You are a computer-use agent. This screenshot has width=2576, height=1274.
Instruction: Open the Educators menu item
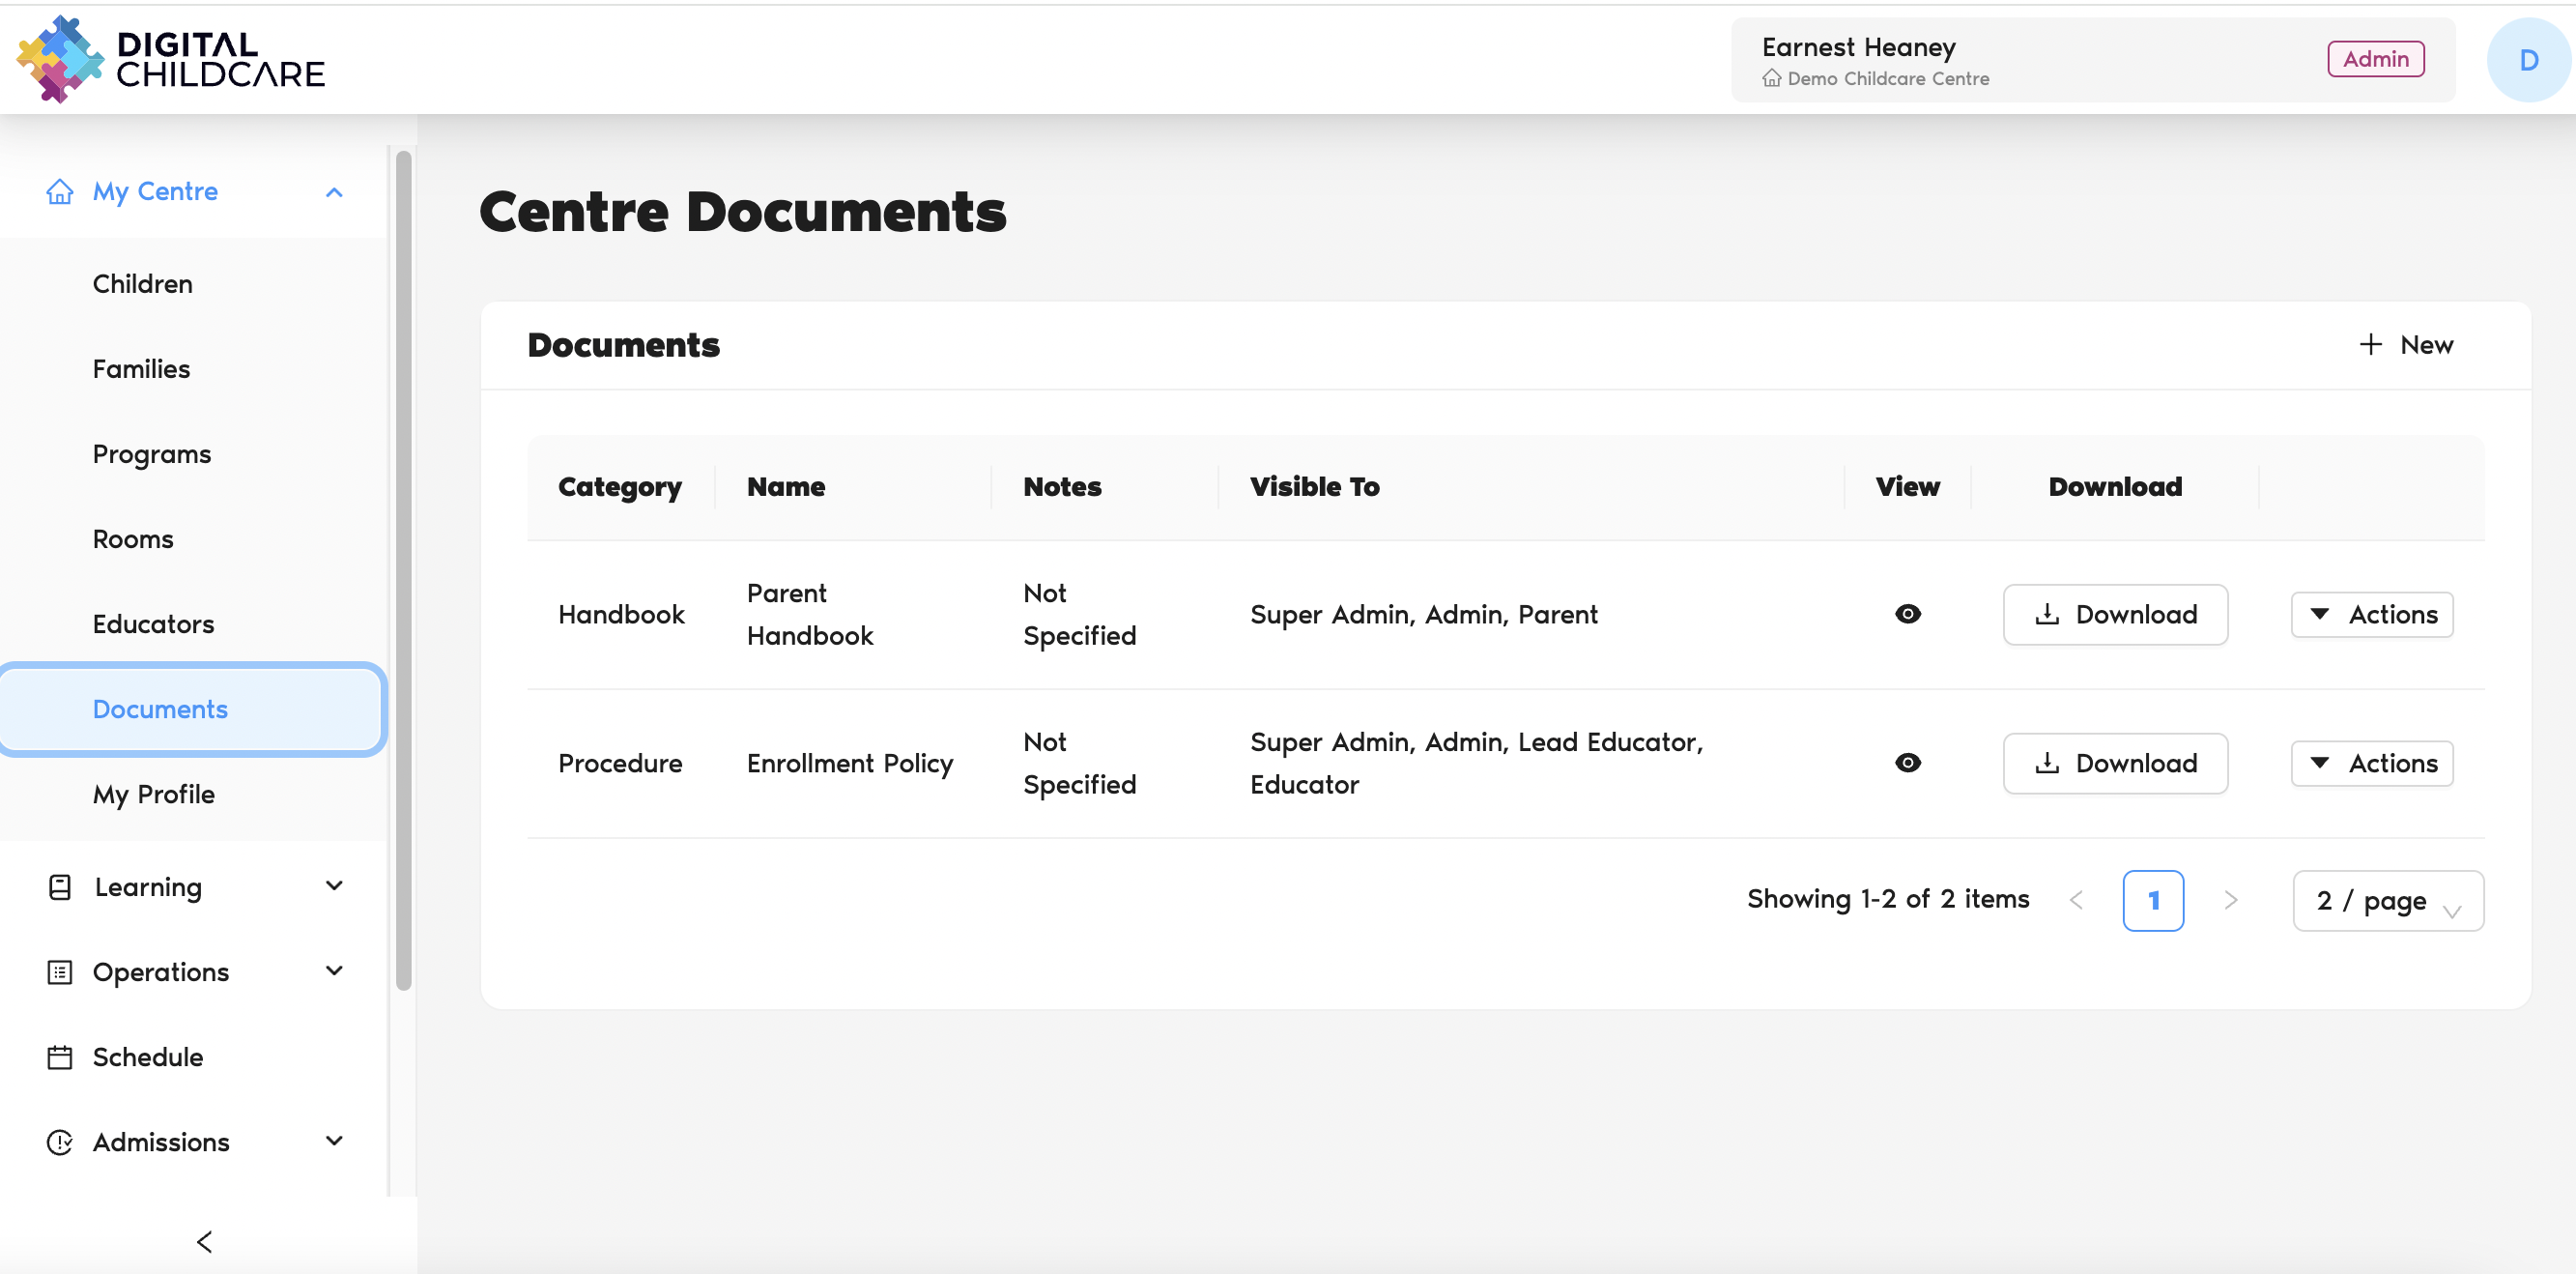(153, 624)
